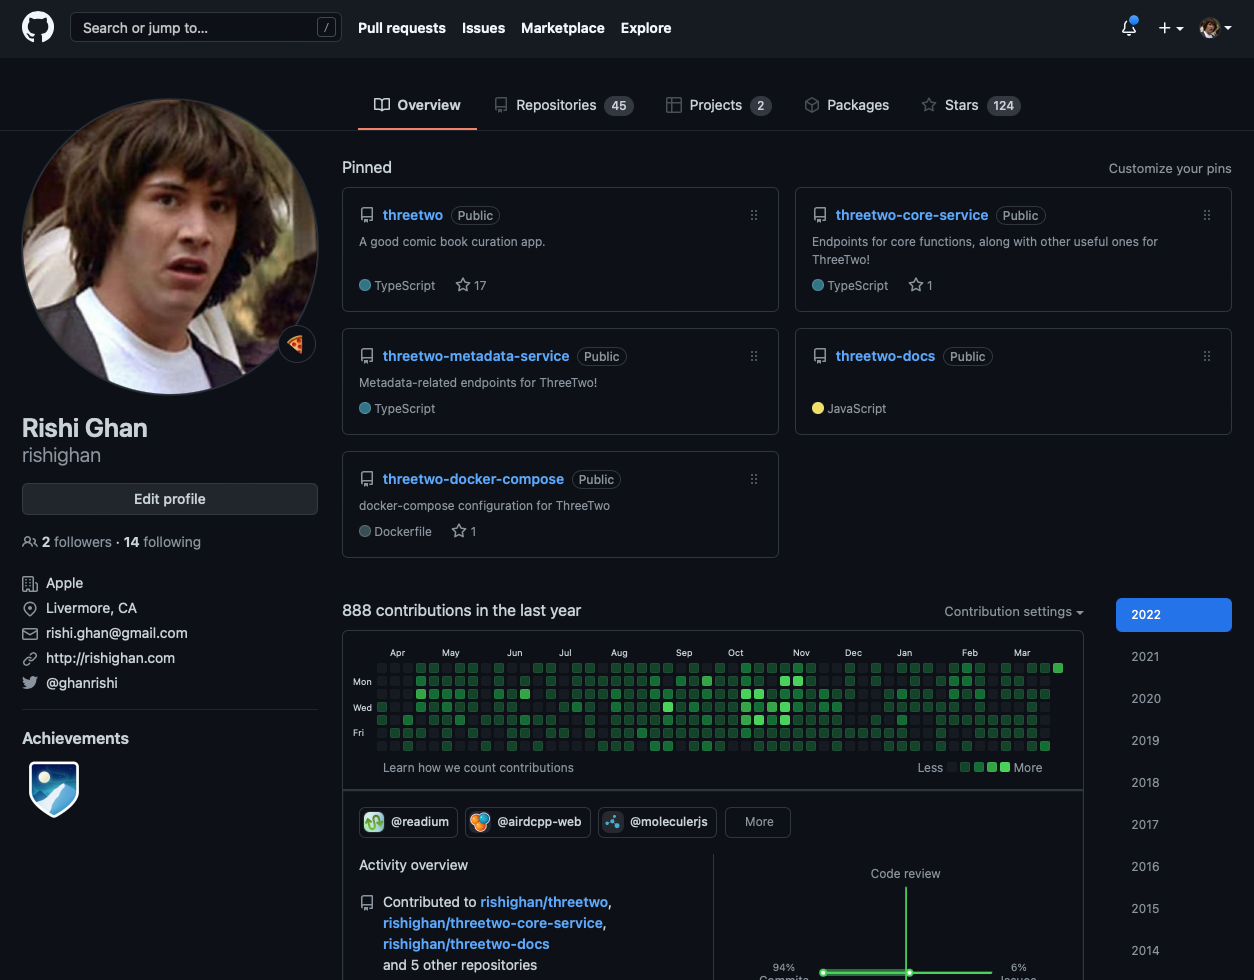Click the star count on threetwo
Viewport: 1254px width, 980px height.
(x=471, y=285)
